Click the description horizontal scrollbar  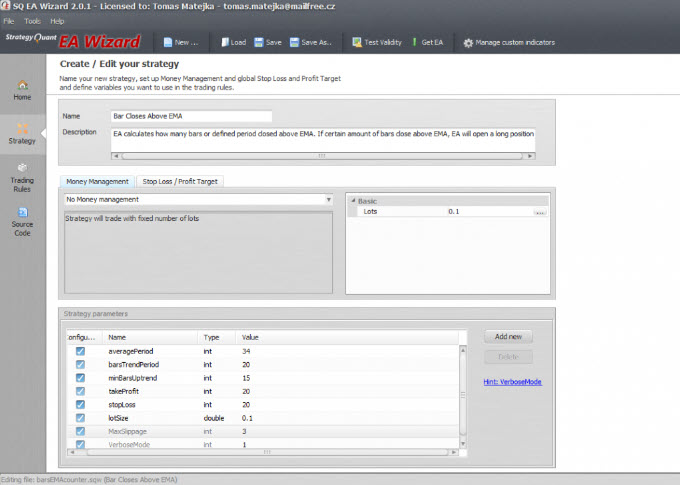[323, 156]
